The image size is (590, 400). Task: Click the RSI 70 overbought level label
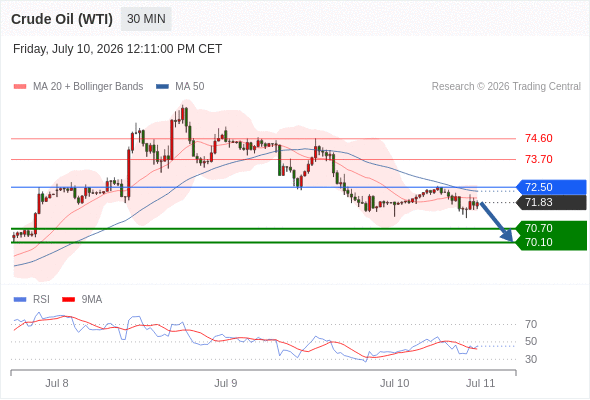[x=531, y=324]
